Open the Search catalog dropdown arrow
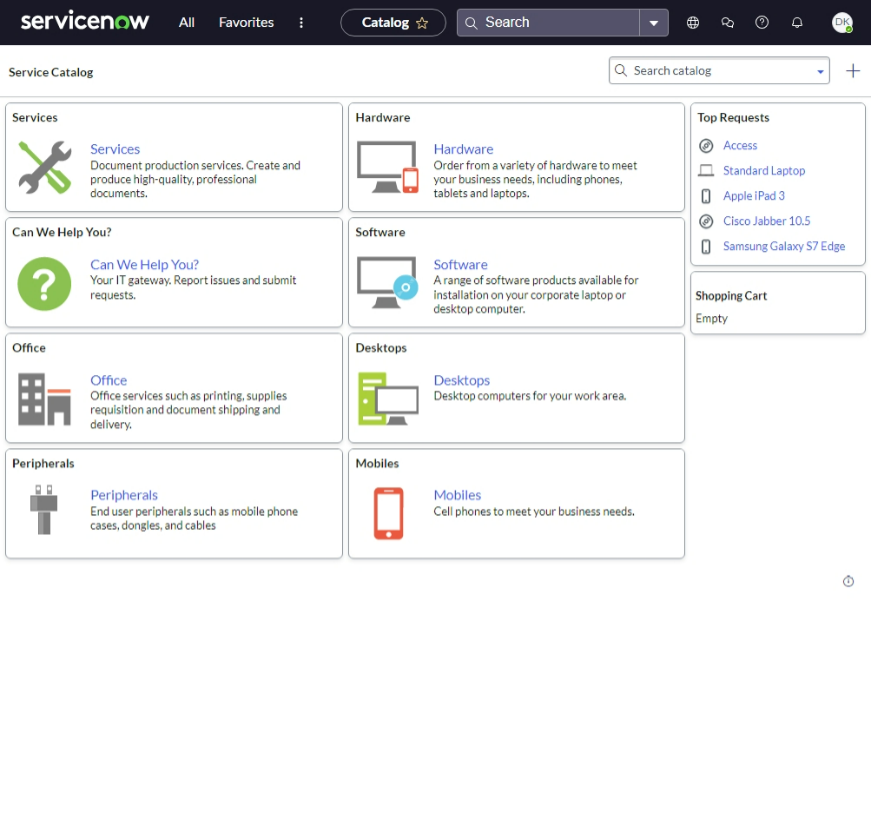Viewport: 871px width, 819px height. [821, 70]
